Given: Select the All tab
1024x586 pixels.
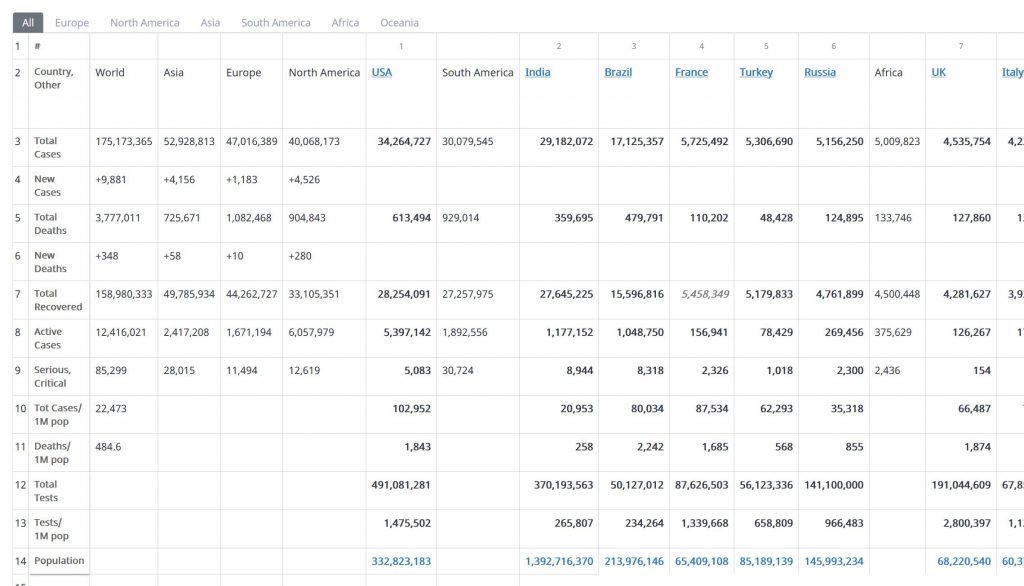Looking at the screenshot, I should pyautogui.click(x=27, y=22).
